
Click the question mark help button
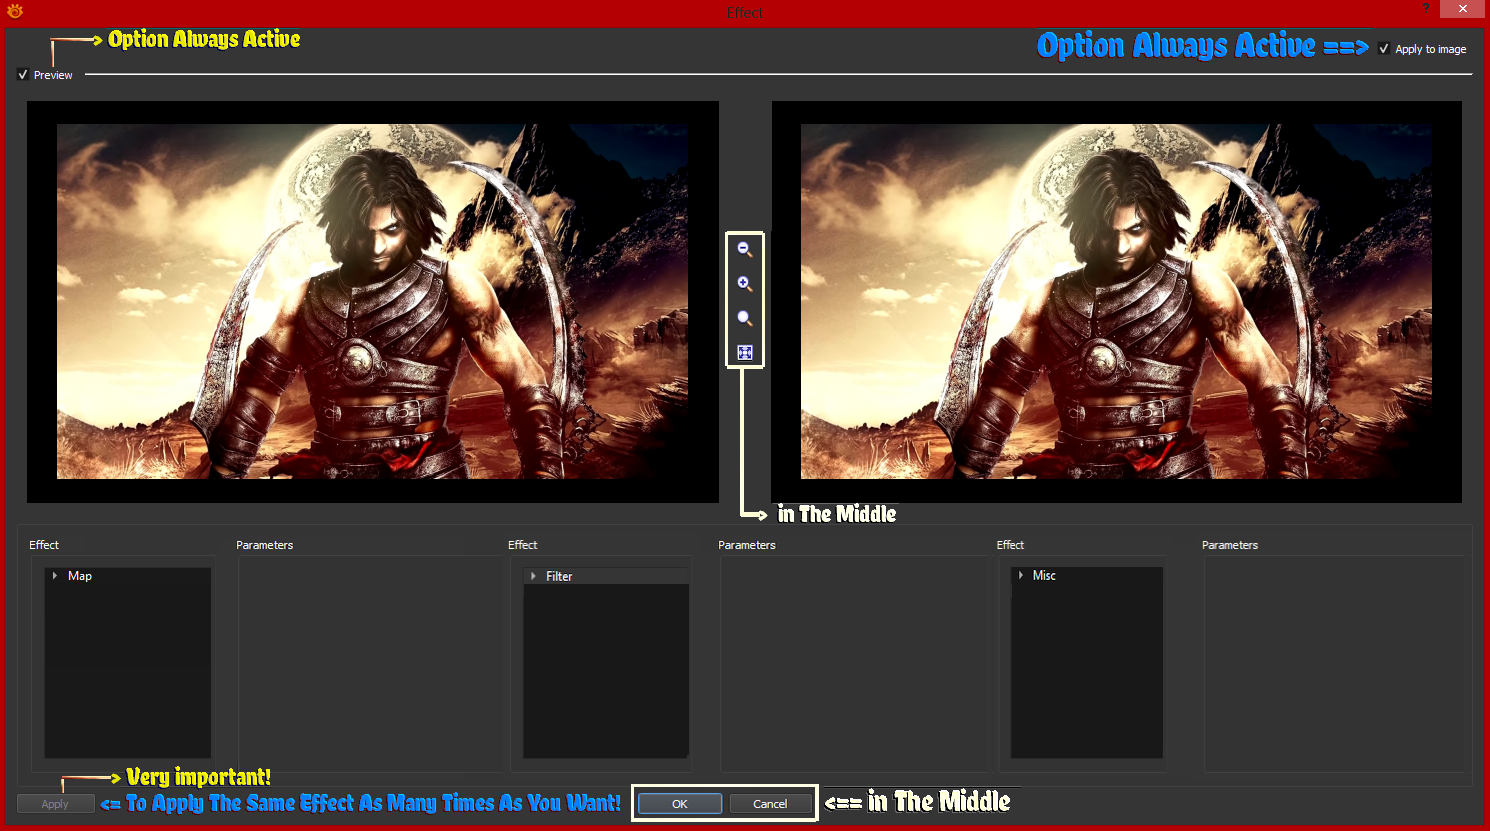1426,8
